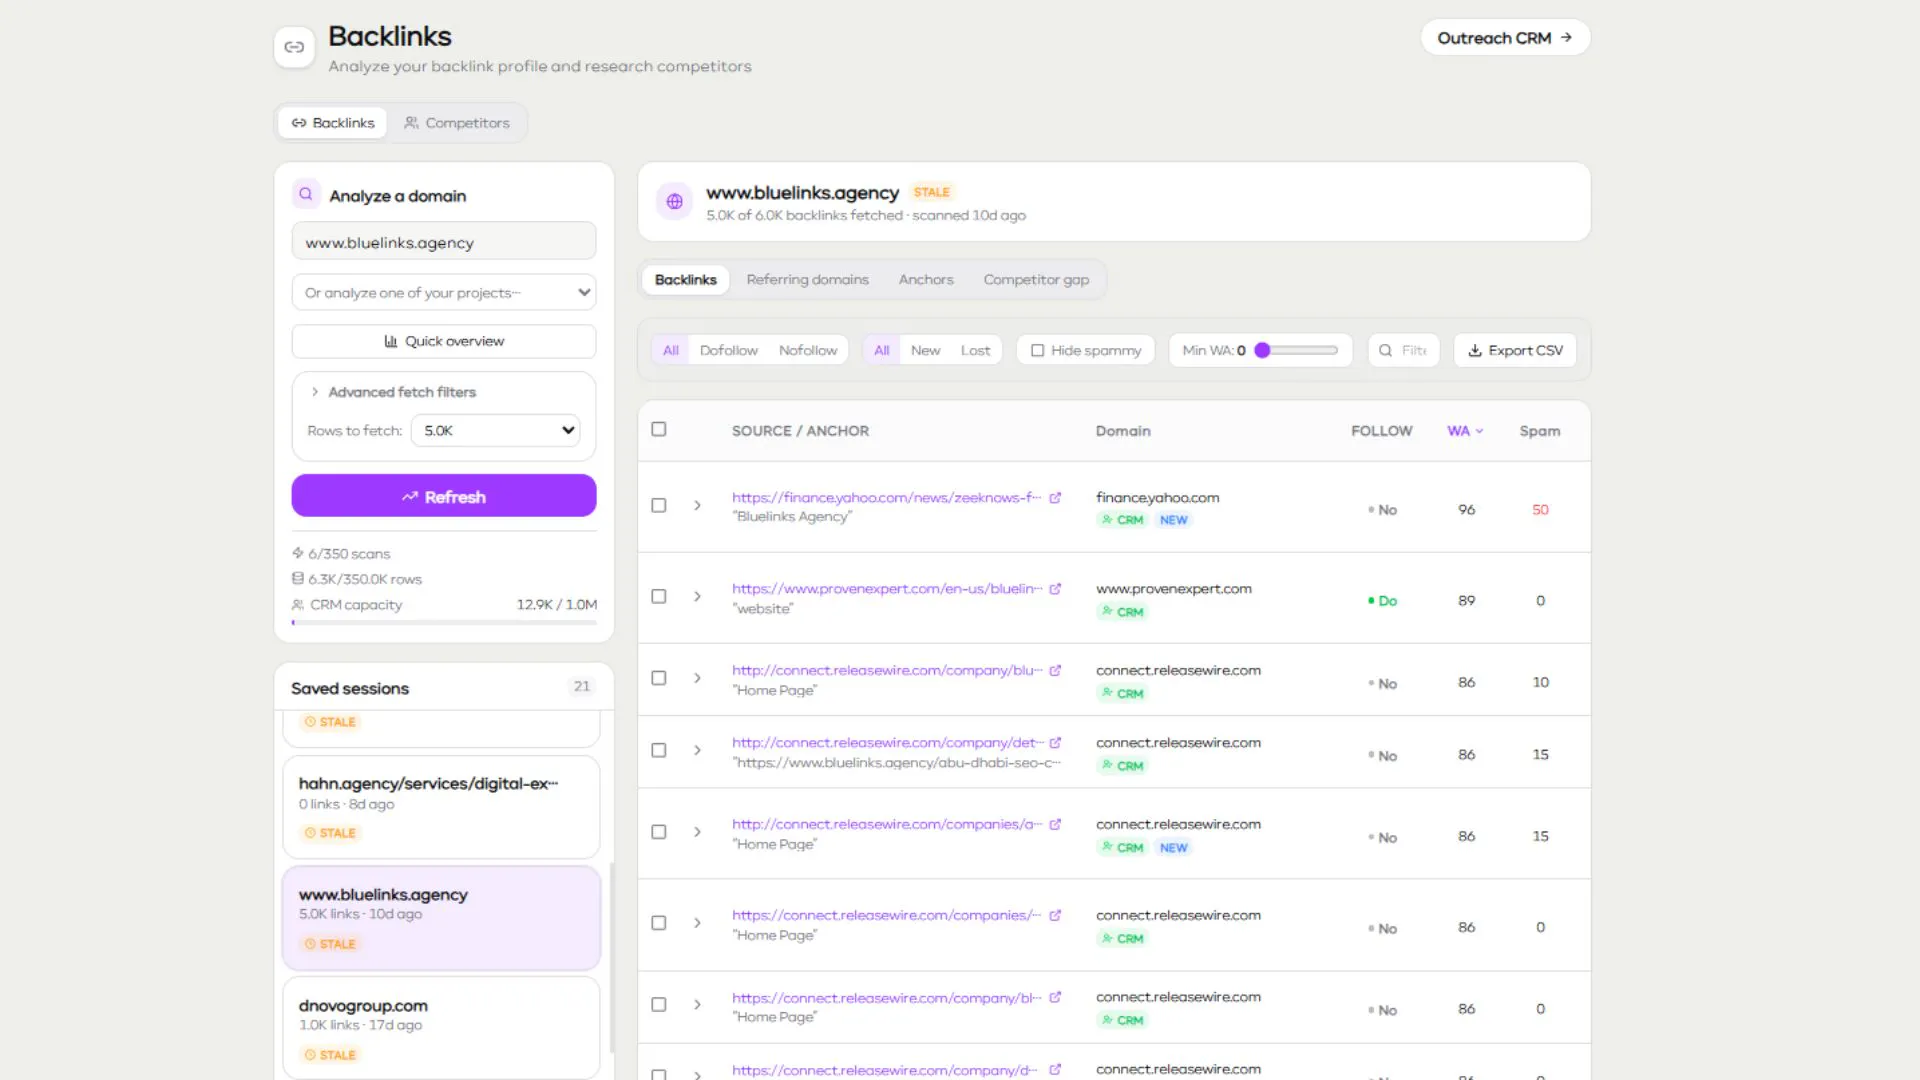Open external link for https releasewire companies/ row
Screen dimensions: 1920x1080
(1055, 916)
